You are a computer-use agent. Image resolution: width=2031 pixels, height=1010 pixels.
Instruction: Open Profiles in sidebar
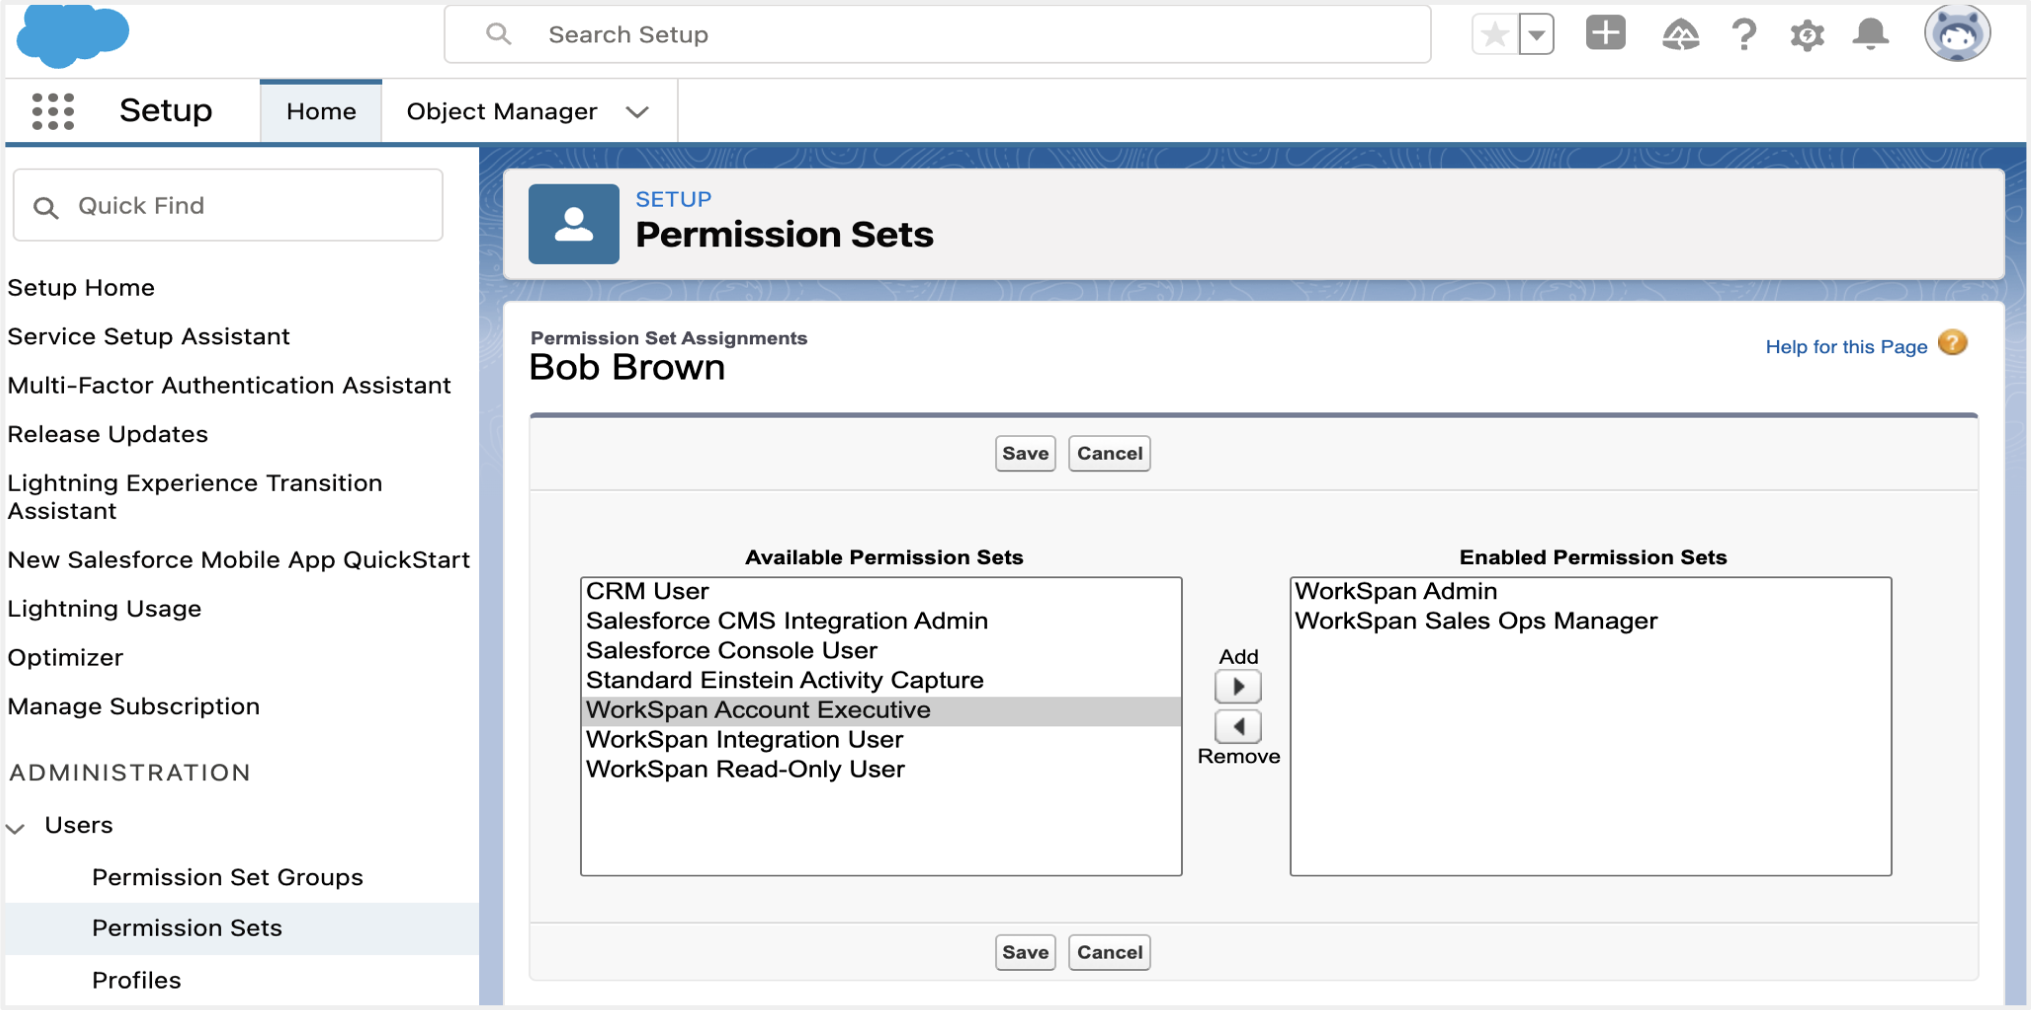[136, 980]
